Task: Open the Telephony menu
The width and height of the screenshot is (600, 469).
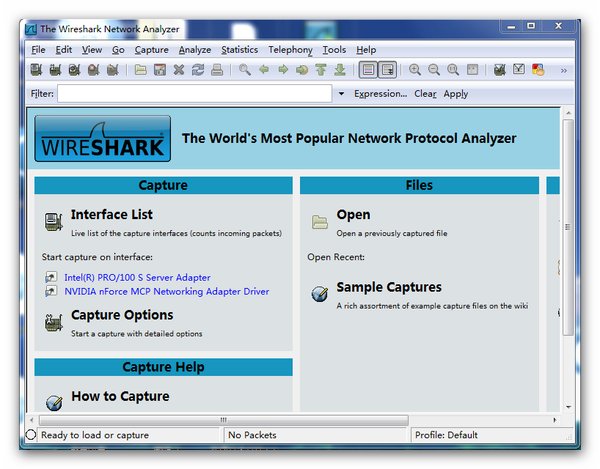Action: coord(290,50)
